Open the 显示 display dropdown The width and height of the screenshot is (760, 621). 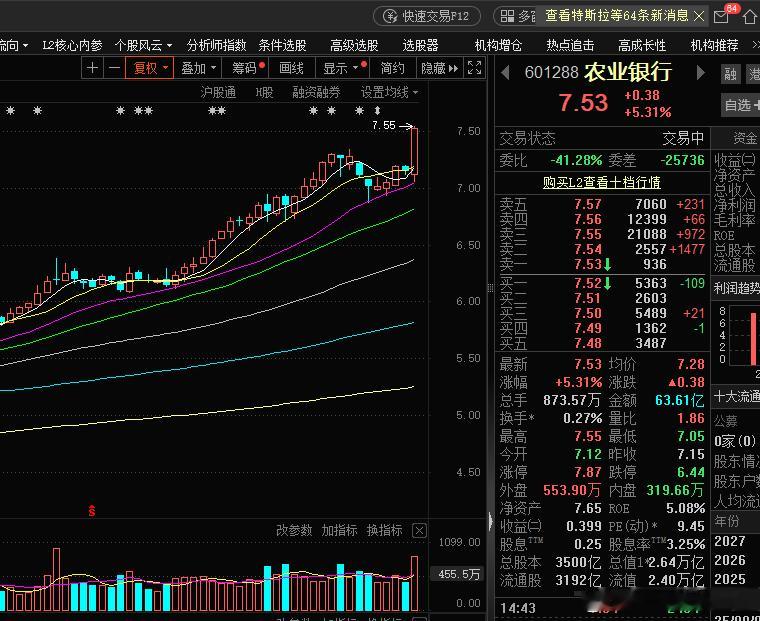point(342,68)
